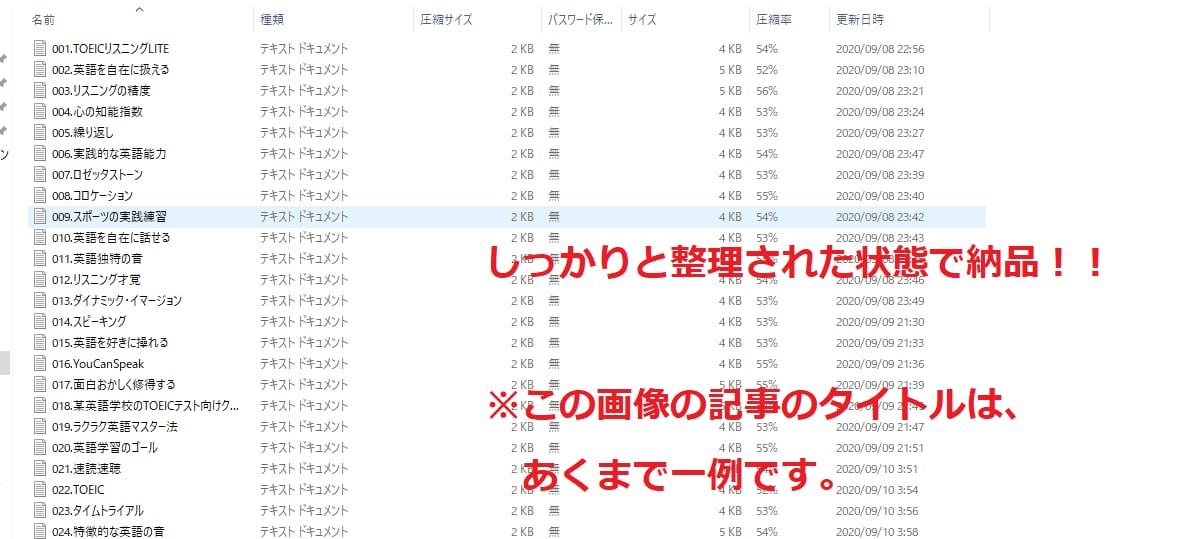Screen dimensions: 1195x539
Task: Click the file icon of 017.面白おかしく修得する
Action: [x=40, y=384]
